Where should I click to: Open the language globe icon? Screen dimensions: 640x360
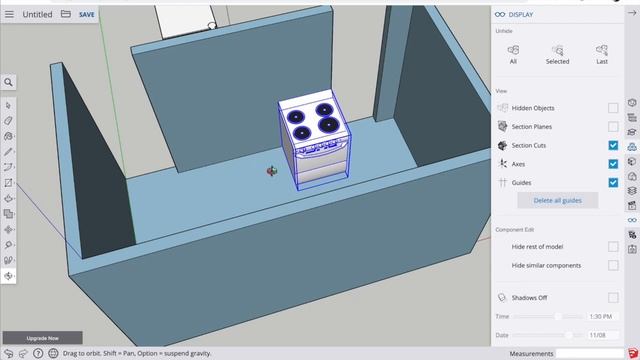click(53, 353)
